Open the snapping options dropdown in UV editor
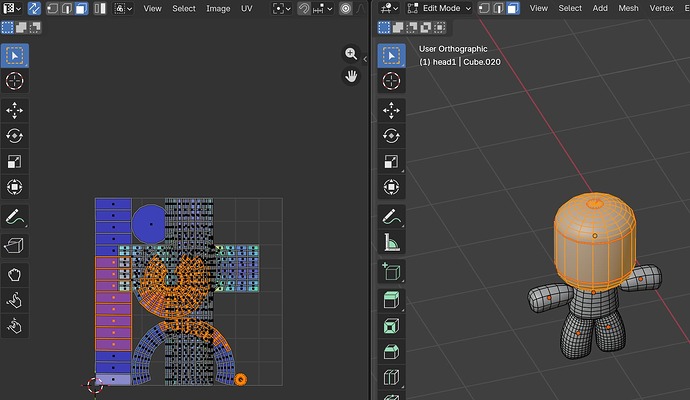The width and height of the screenshot is (690, 400). [x=323, y=8]
